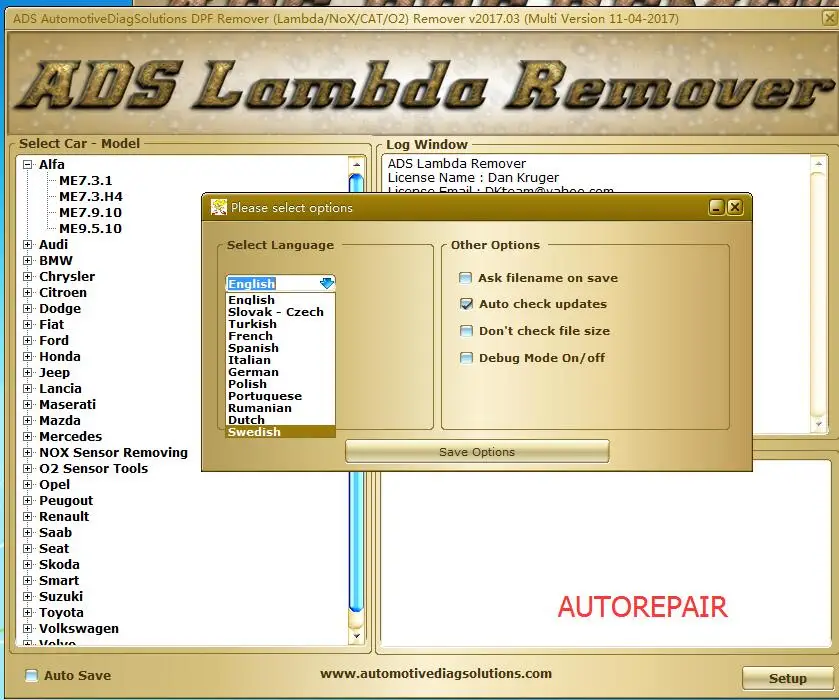839x700 pixels.
Task: Select the Smart tree item
Action: click(x=59, y=581)
